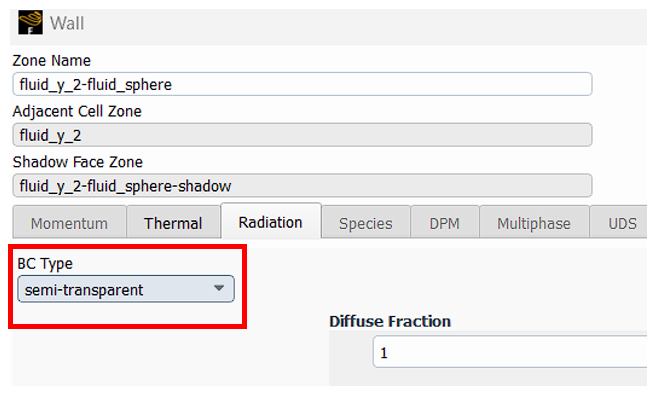Click the Zone Name input field
Viewport: 651px width, 396px height.
pos(302,84)
